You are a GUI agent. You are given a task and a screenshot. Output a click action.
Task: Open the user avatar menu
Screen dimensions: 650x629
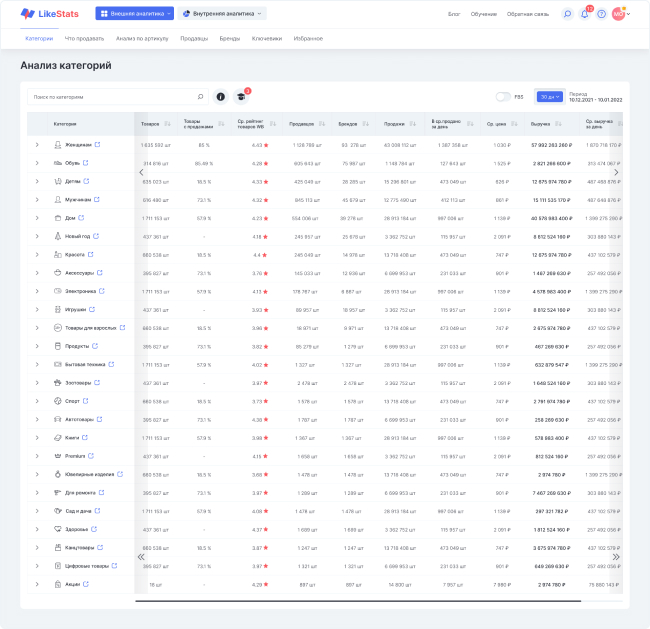coord(621,14)
